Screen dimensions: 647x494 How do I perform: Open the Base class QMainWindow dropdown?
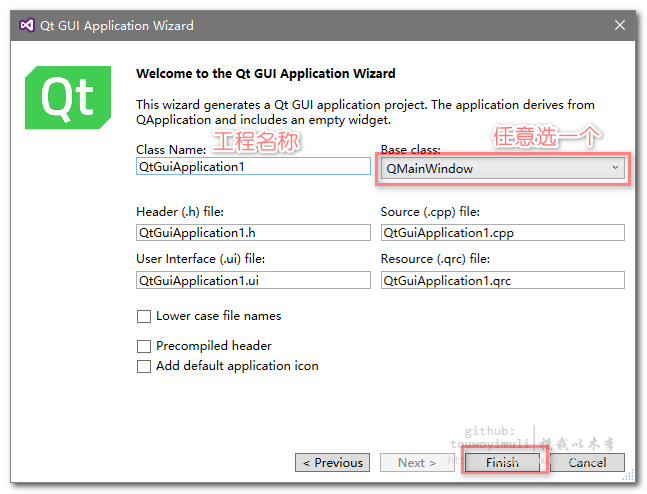coord(503,168)
